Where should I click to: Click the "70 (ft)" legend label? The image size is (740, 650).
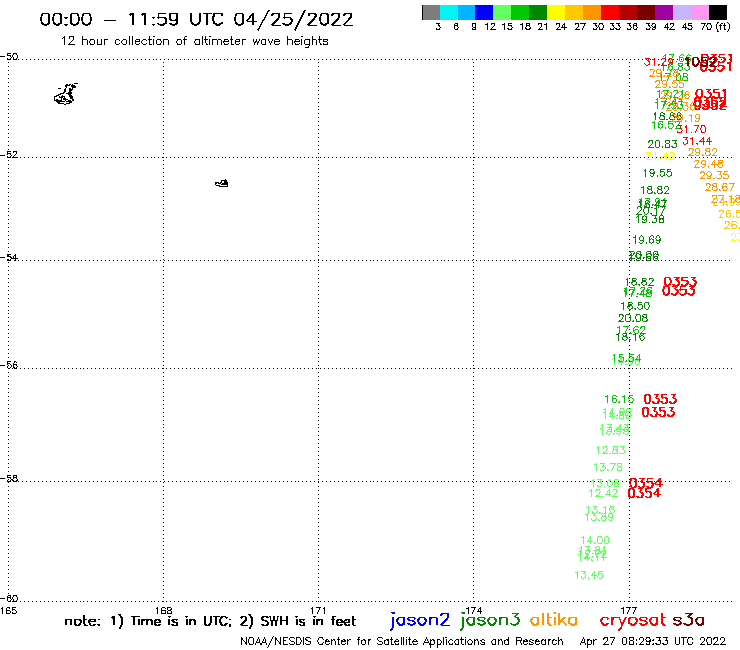715,26
